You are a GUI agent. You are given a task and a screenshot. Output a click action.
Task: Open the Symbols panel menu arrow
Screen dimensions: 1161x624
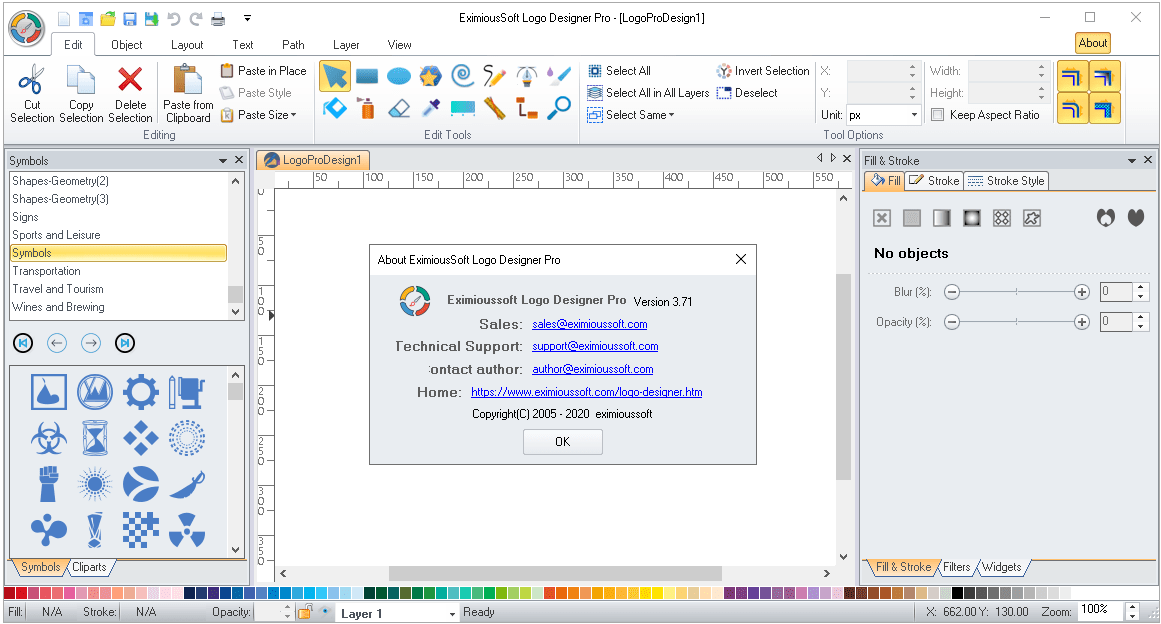pos(223,161)
